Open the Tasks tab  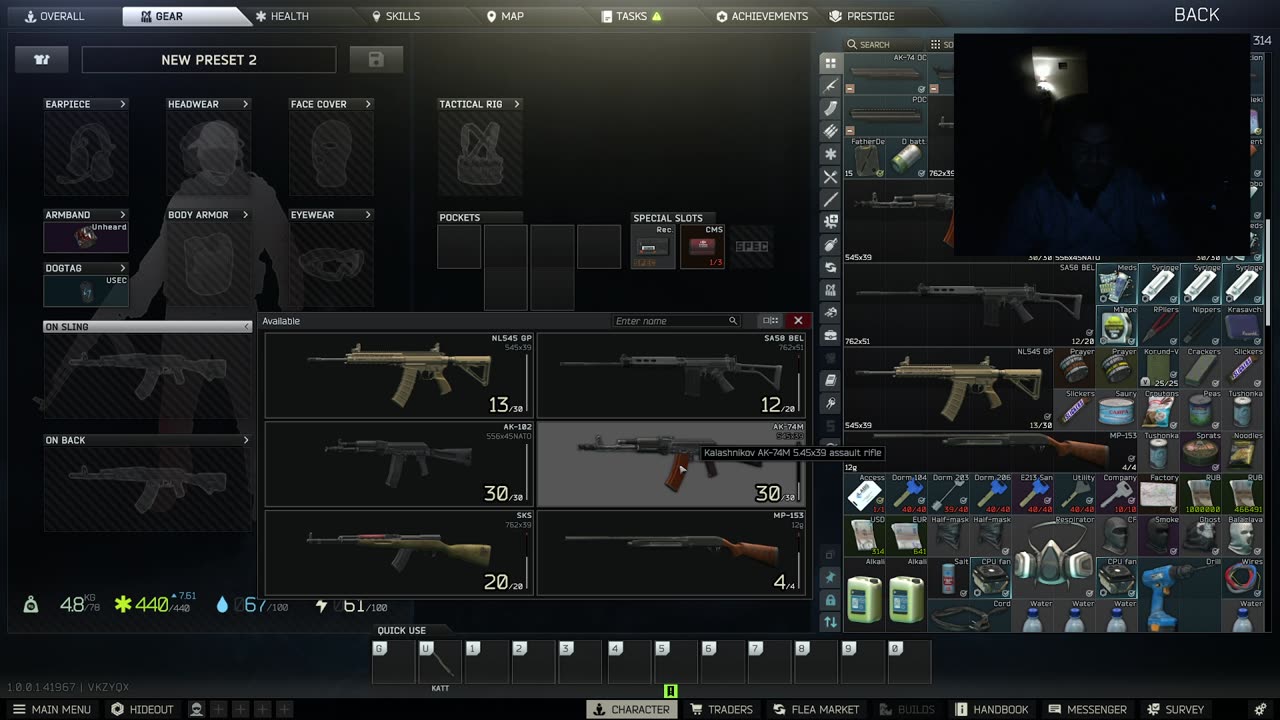tap(631, 16)
